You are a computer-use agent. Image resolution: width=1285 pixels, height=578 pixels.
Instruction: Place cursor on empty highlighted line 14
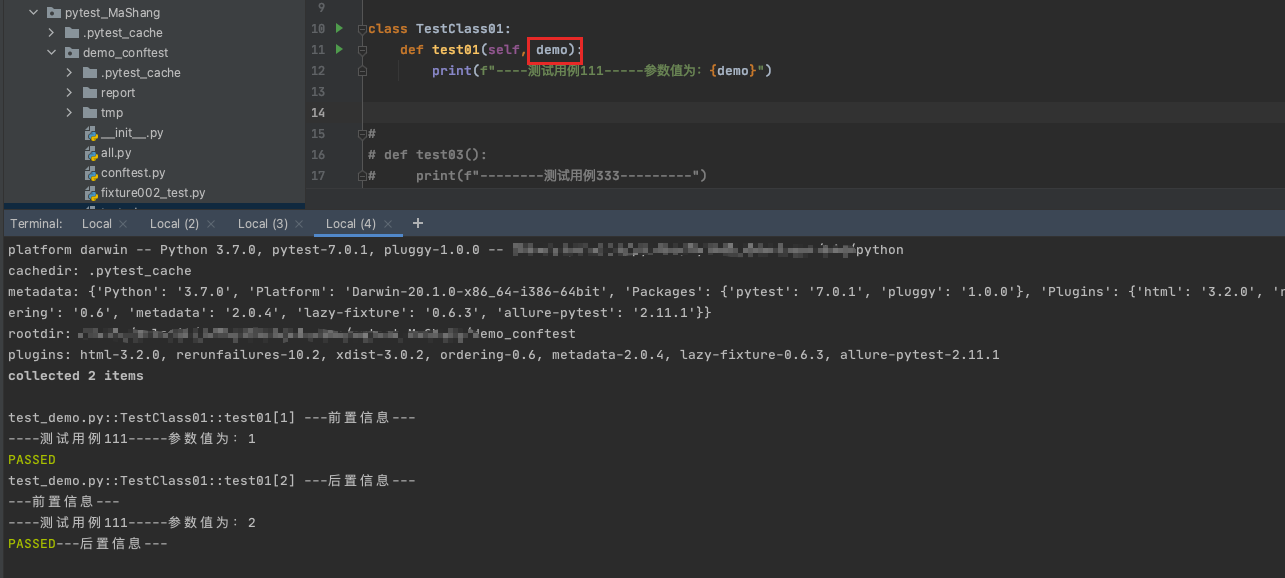822,113
